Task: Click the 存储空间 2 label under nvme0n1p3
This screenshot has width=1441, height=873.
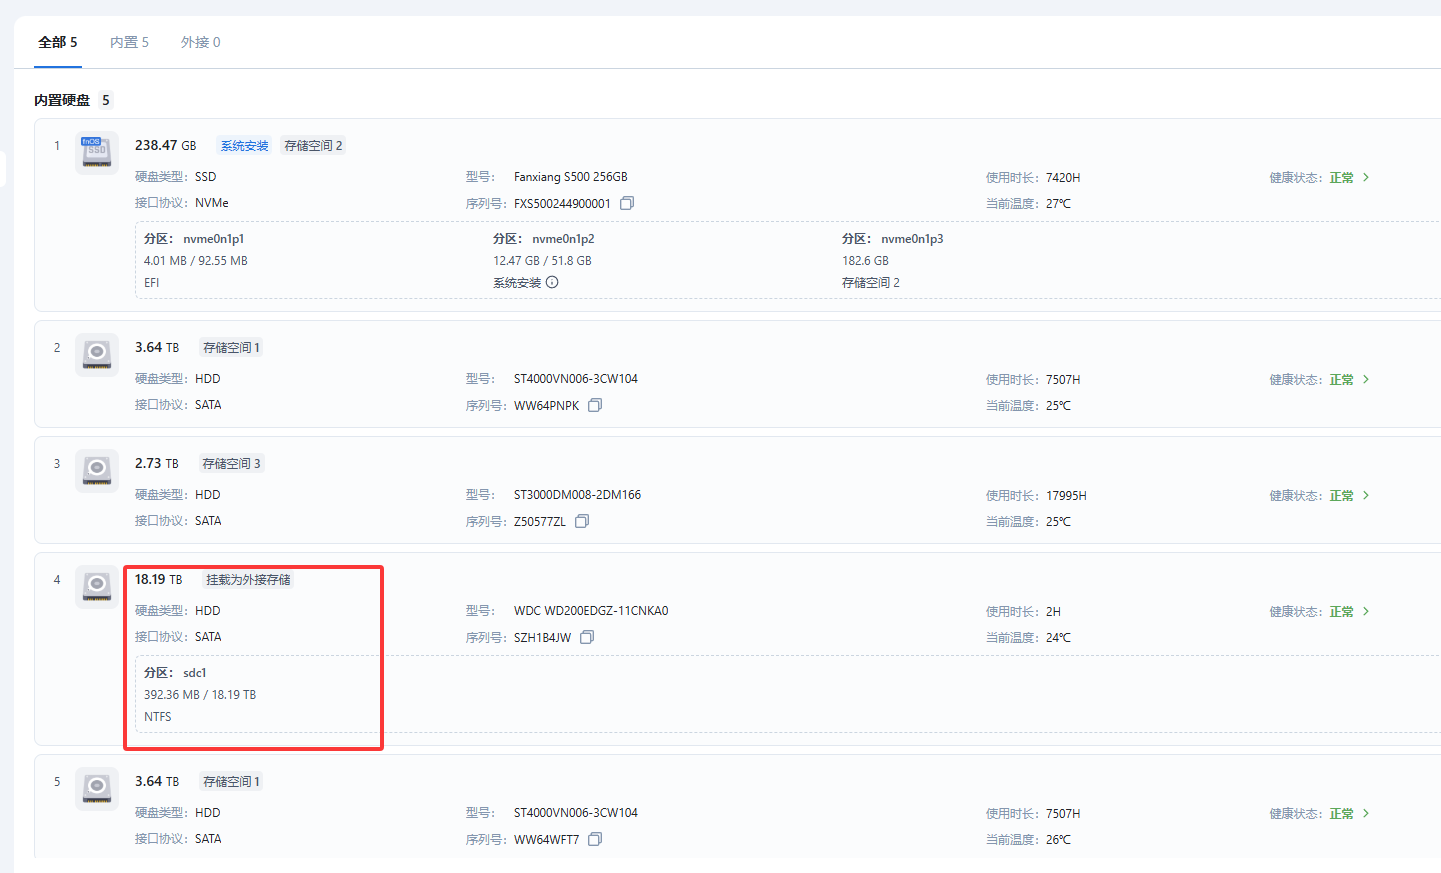Action: (x=871, y=283)
